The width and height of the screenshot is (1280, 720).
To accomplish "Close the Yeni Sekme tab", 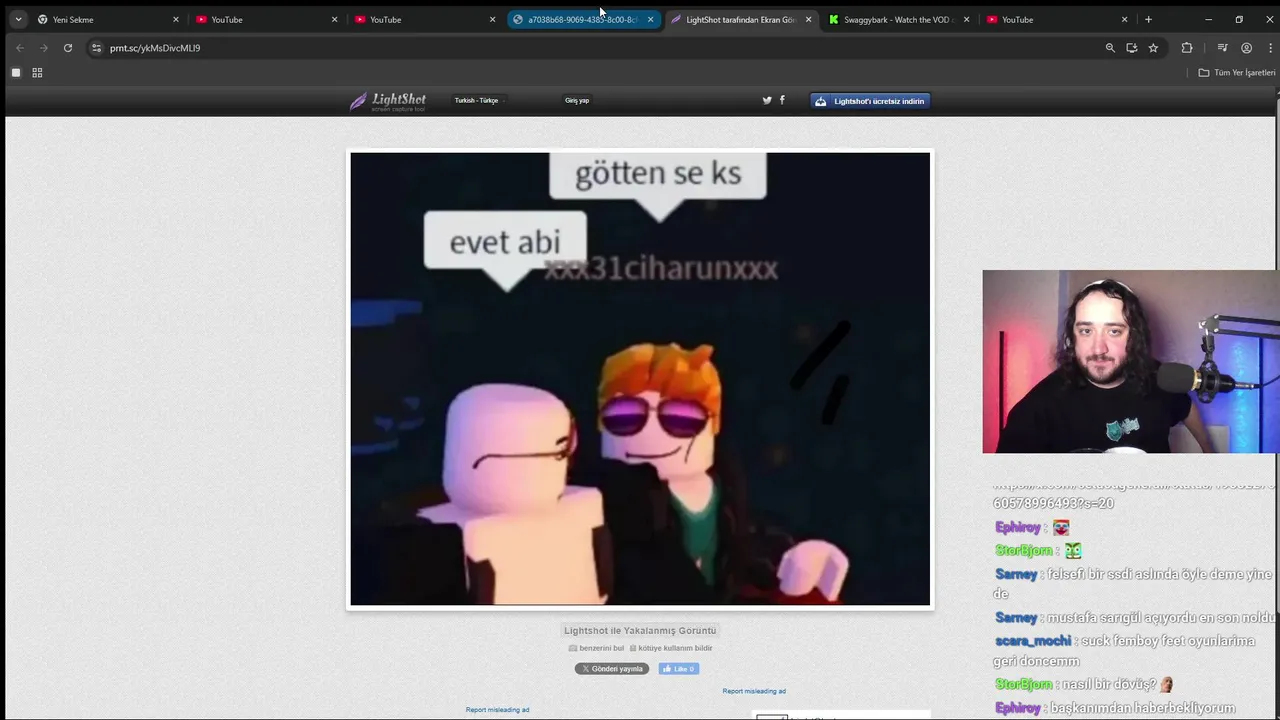I will 176,19.
